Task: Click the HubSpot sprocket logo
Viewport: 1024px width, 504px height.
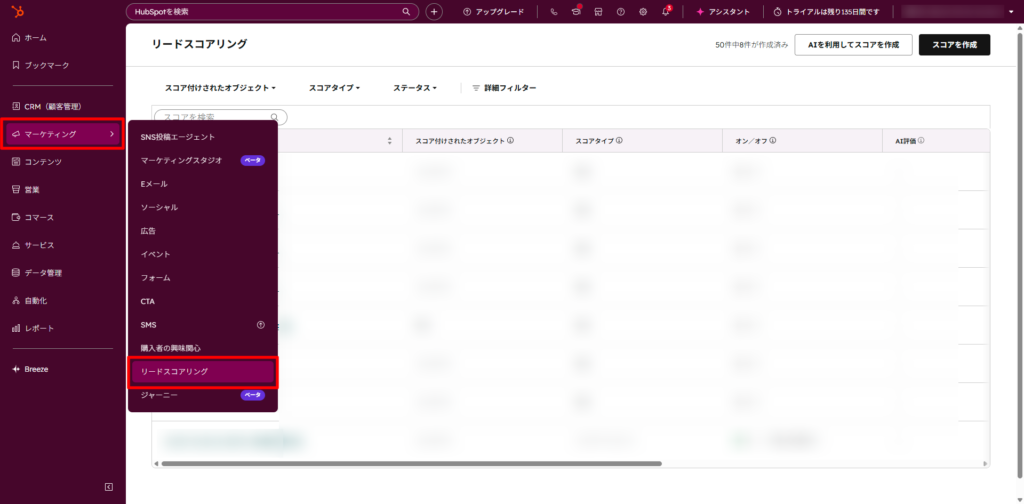Action: pyautogui.click(x=18, y=11)
